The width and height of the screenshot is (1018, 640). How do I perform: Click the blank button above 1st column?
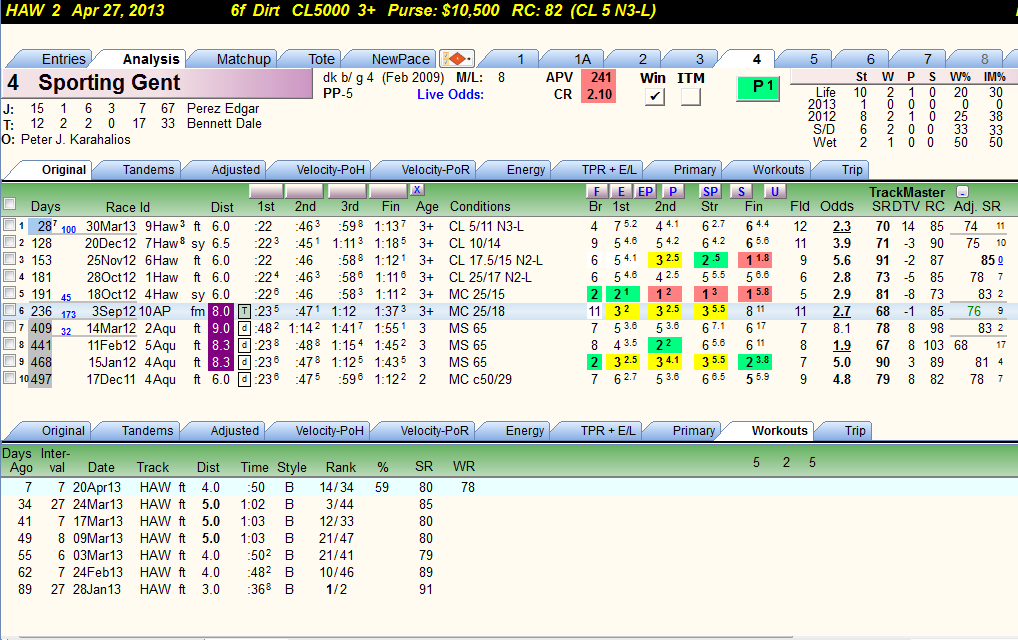tap(266, 191)
